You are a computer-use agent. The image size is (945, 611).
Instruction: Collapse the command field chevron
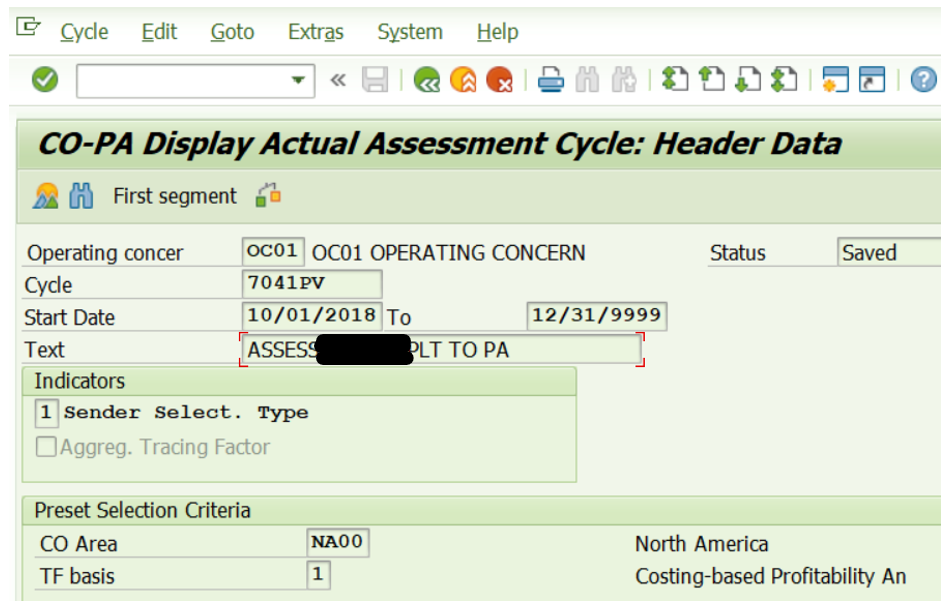338,80
